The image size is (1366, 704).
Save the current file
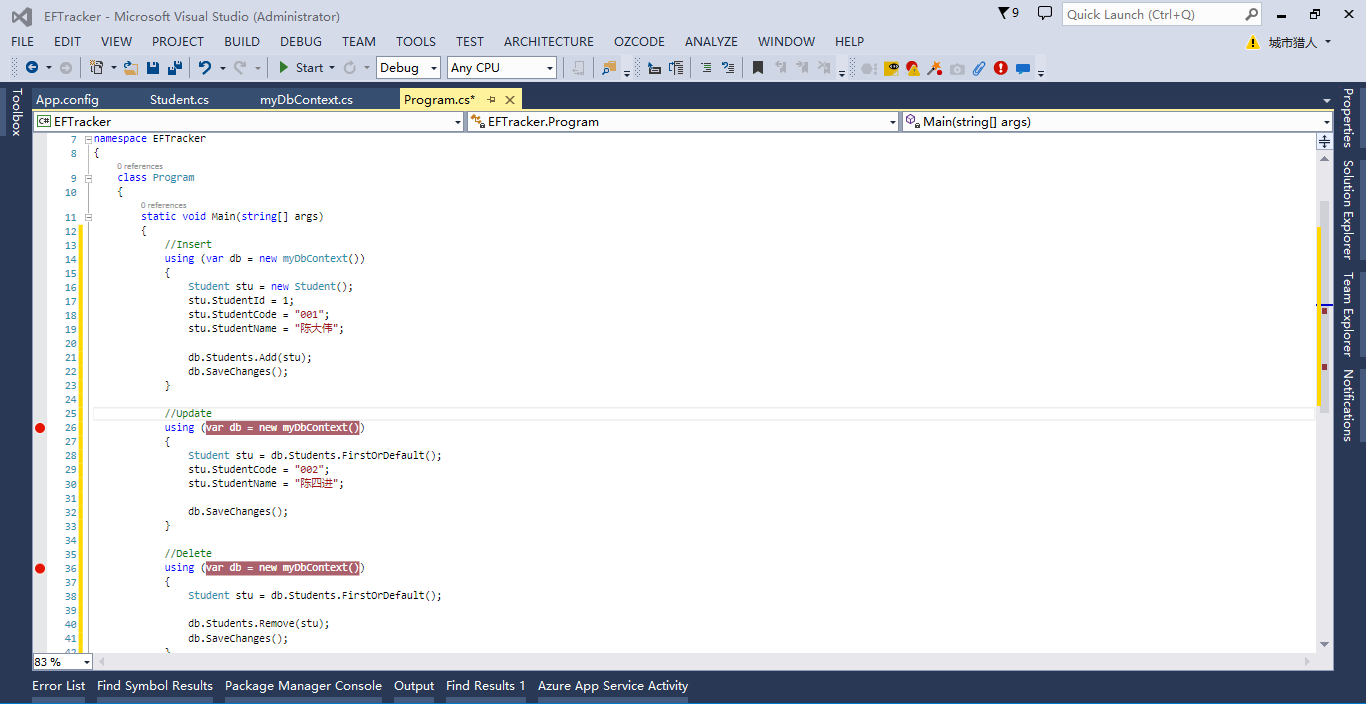point(152,67)
